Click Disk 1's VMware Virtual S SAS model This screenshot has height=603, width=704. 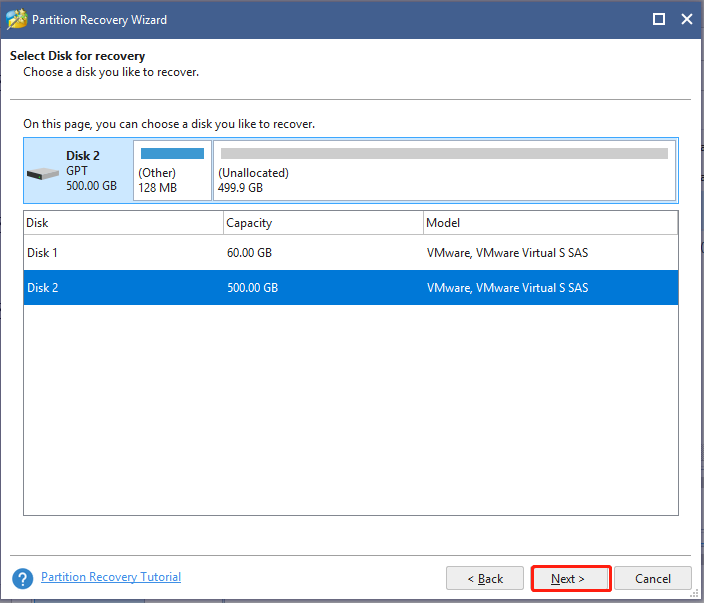click(507, 253)
